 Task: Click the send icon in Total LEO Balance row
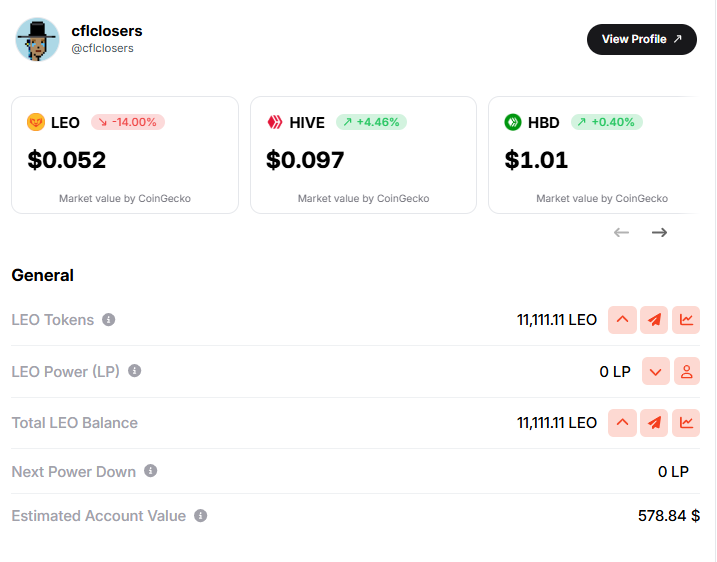point(654,423)
